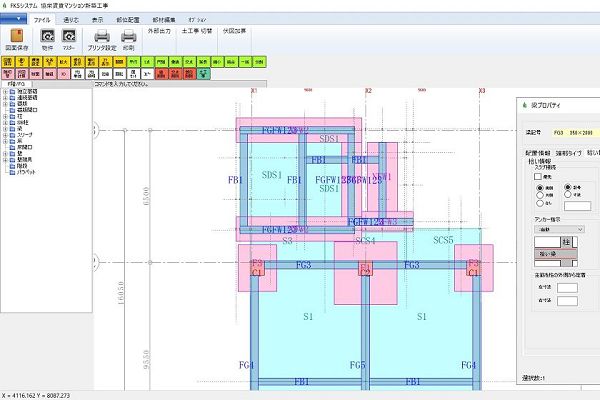Click the last yellow icon before the green icons
The width and height of the screenshot is (600, 400).
tap(119, 62)
